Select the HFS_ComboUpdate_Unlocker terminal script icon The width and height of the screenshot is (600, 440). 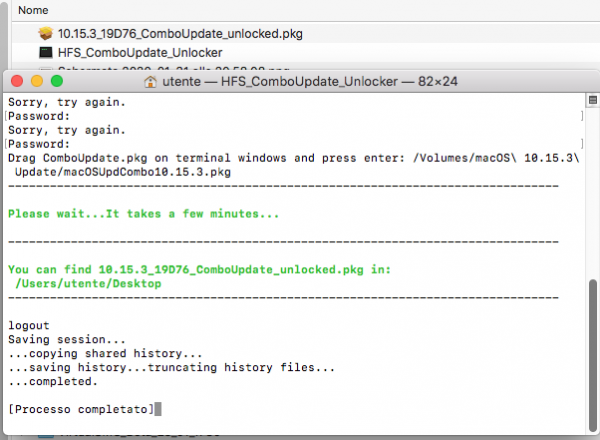pyautogui.click(x=46, y=52)
